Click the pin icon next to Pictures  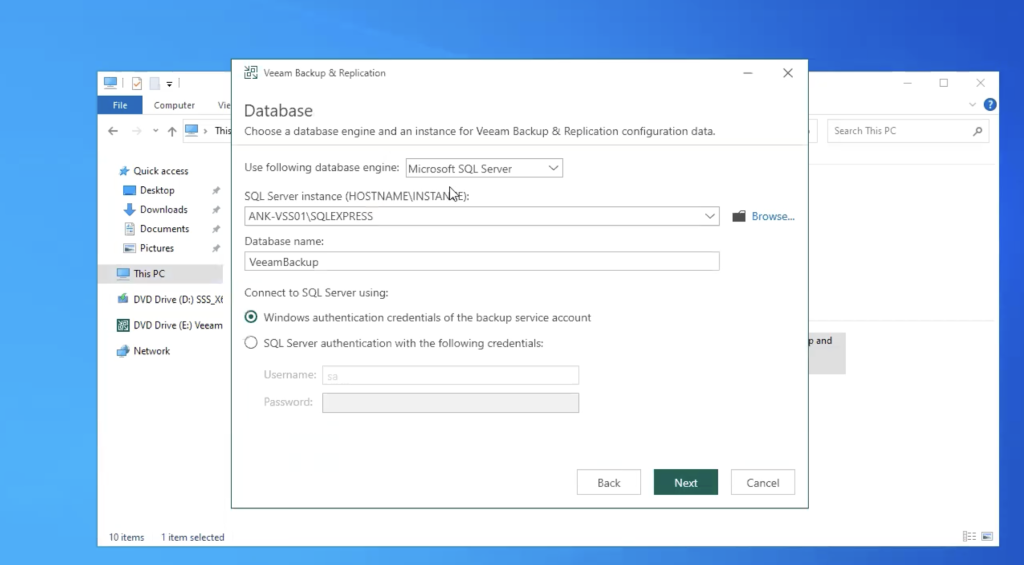pos(216,248)
